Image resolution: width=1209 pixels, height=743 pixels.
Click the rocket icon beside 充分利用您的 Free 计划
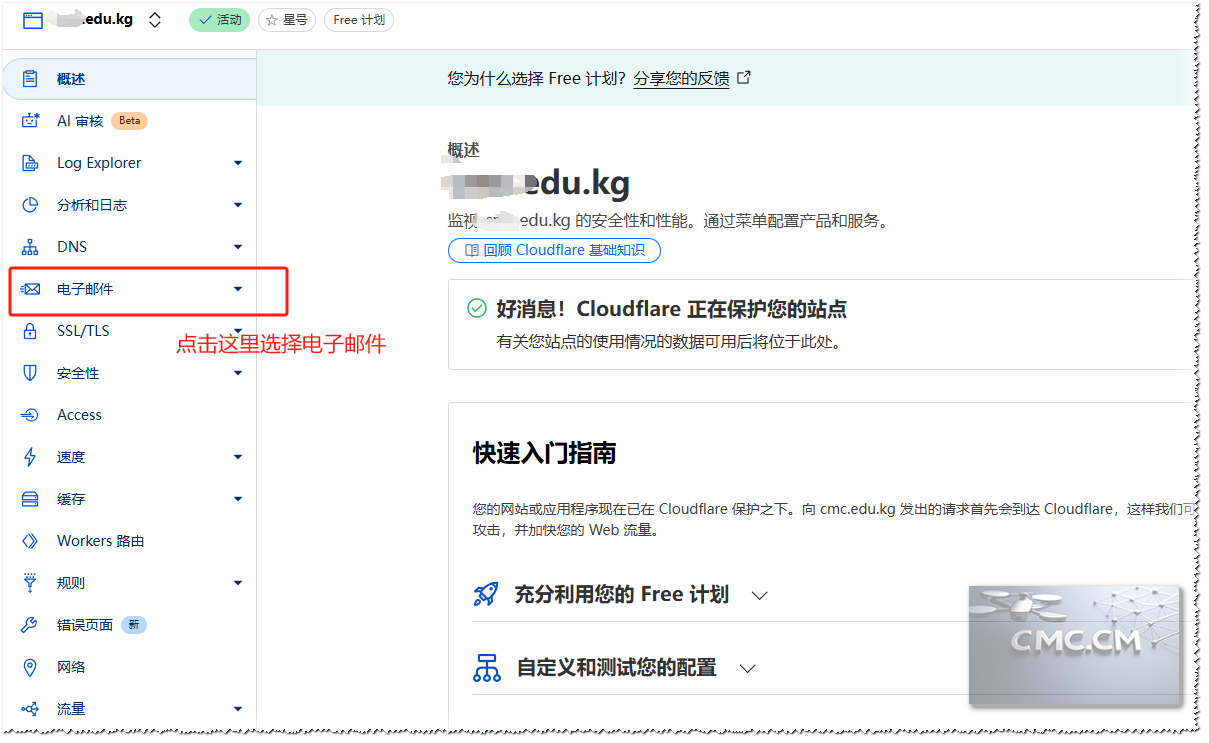486,594
